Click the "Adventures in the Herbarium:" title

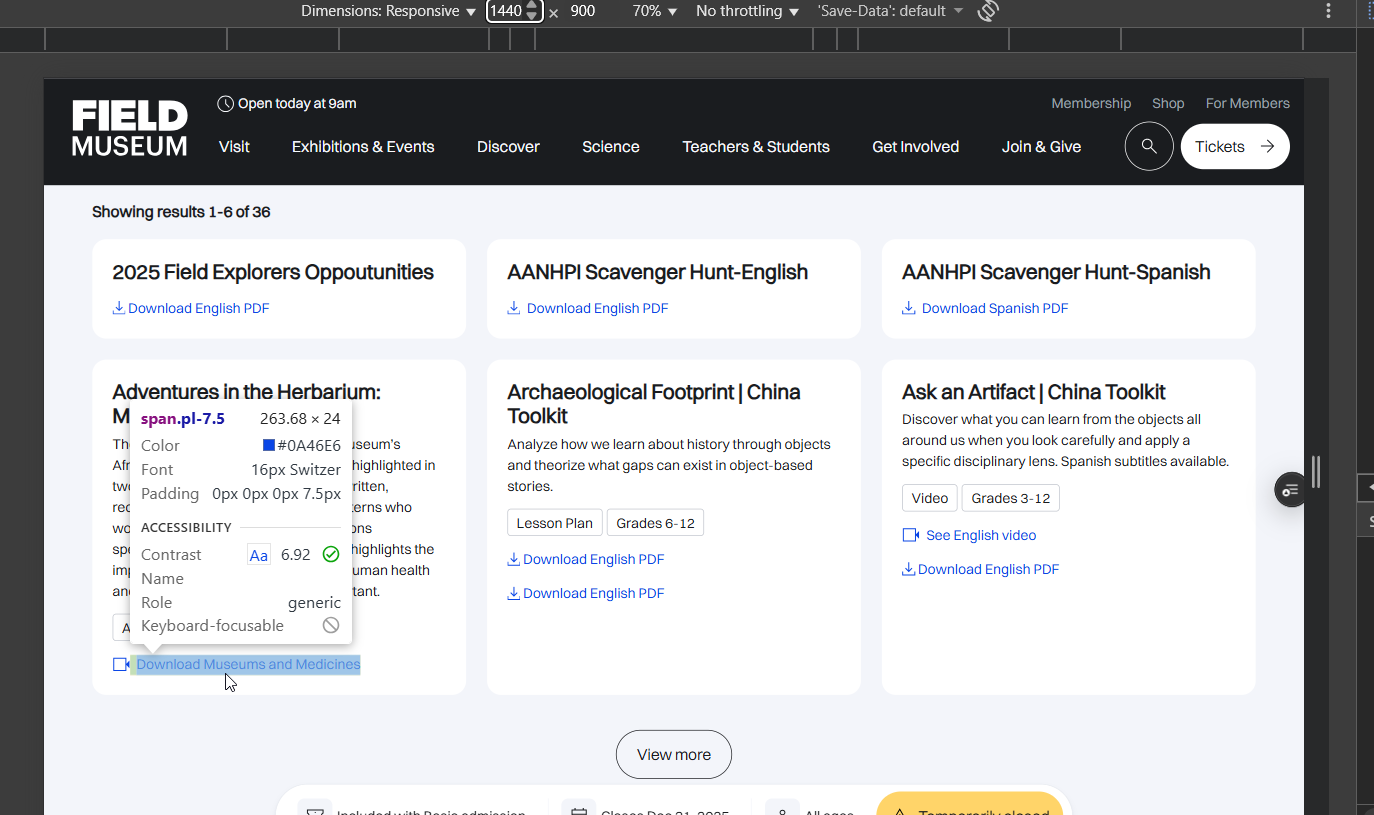coord(246,392)
